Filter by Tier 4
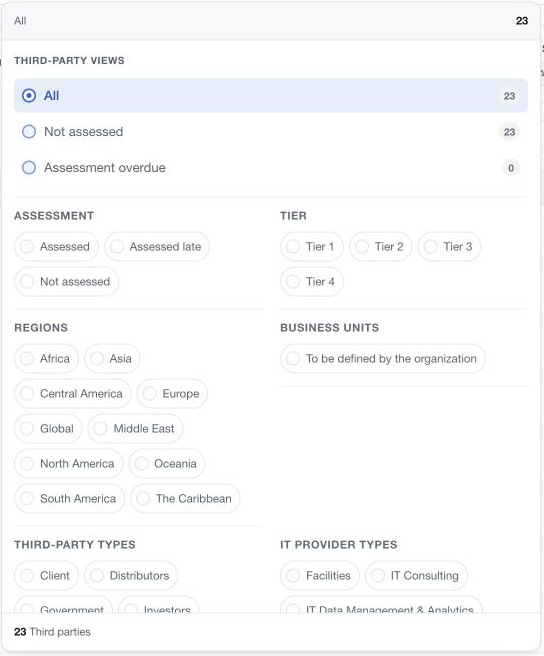 click(x=312, y=282)
